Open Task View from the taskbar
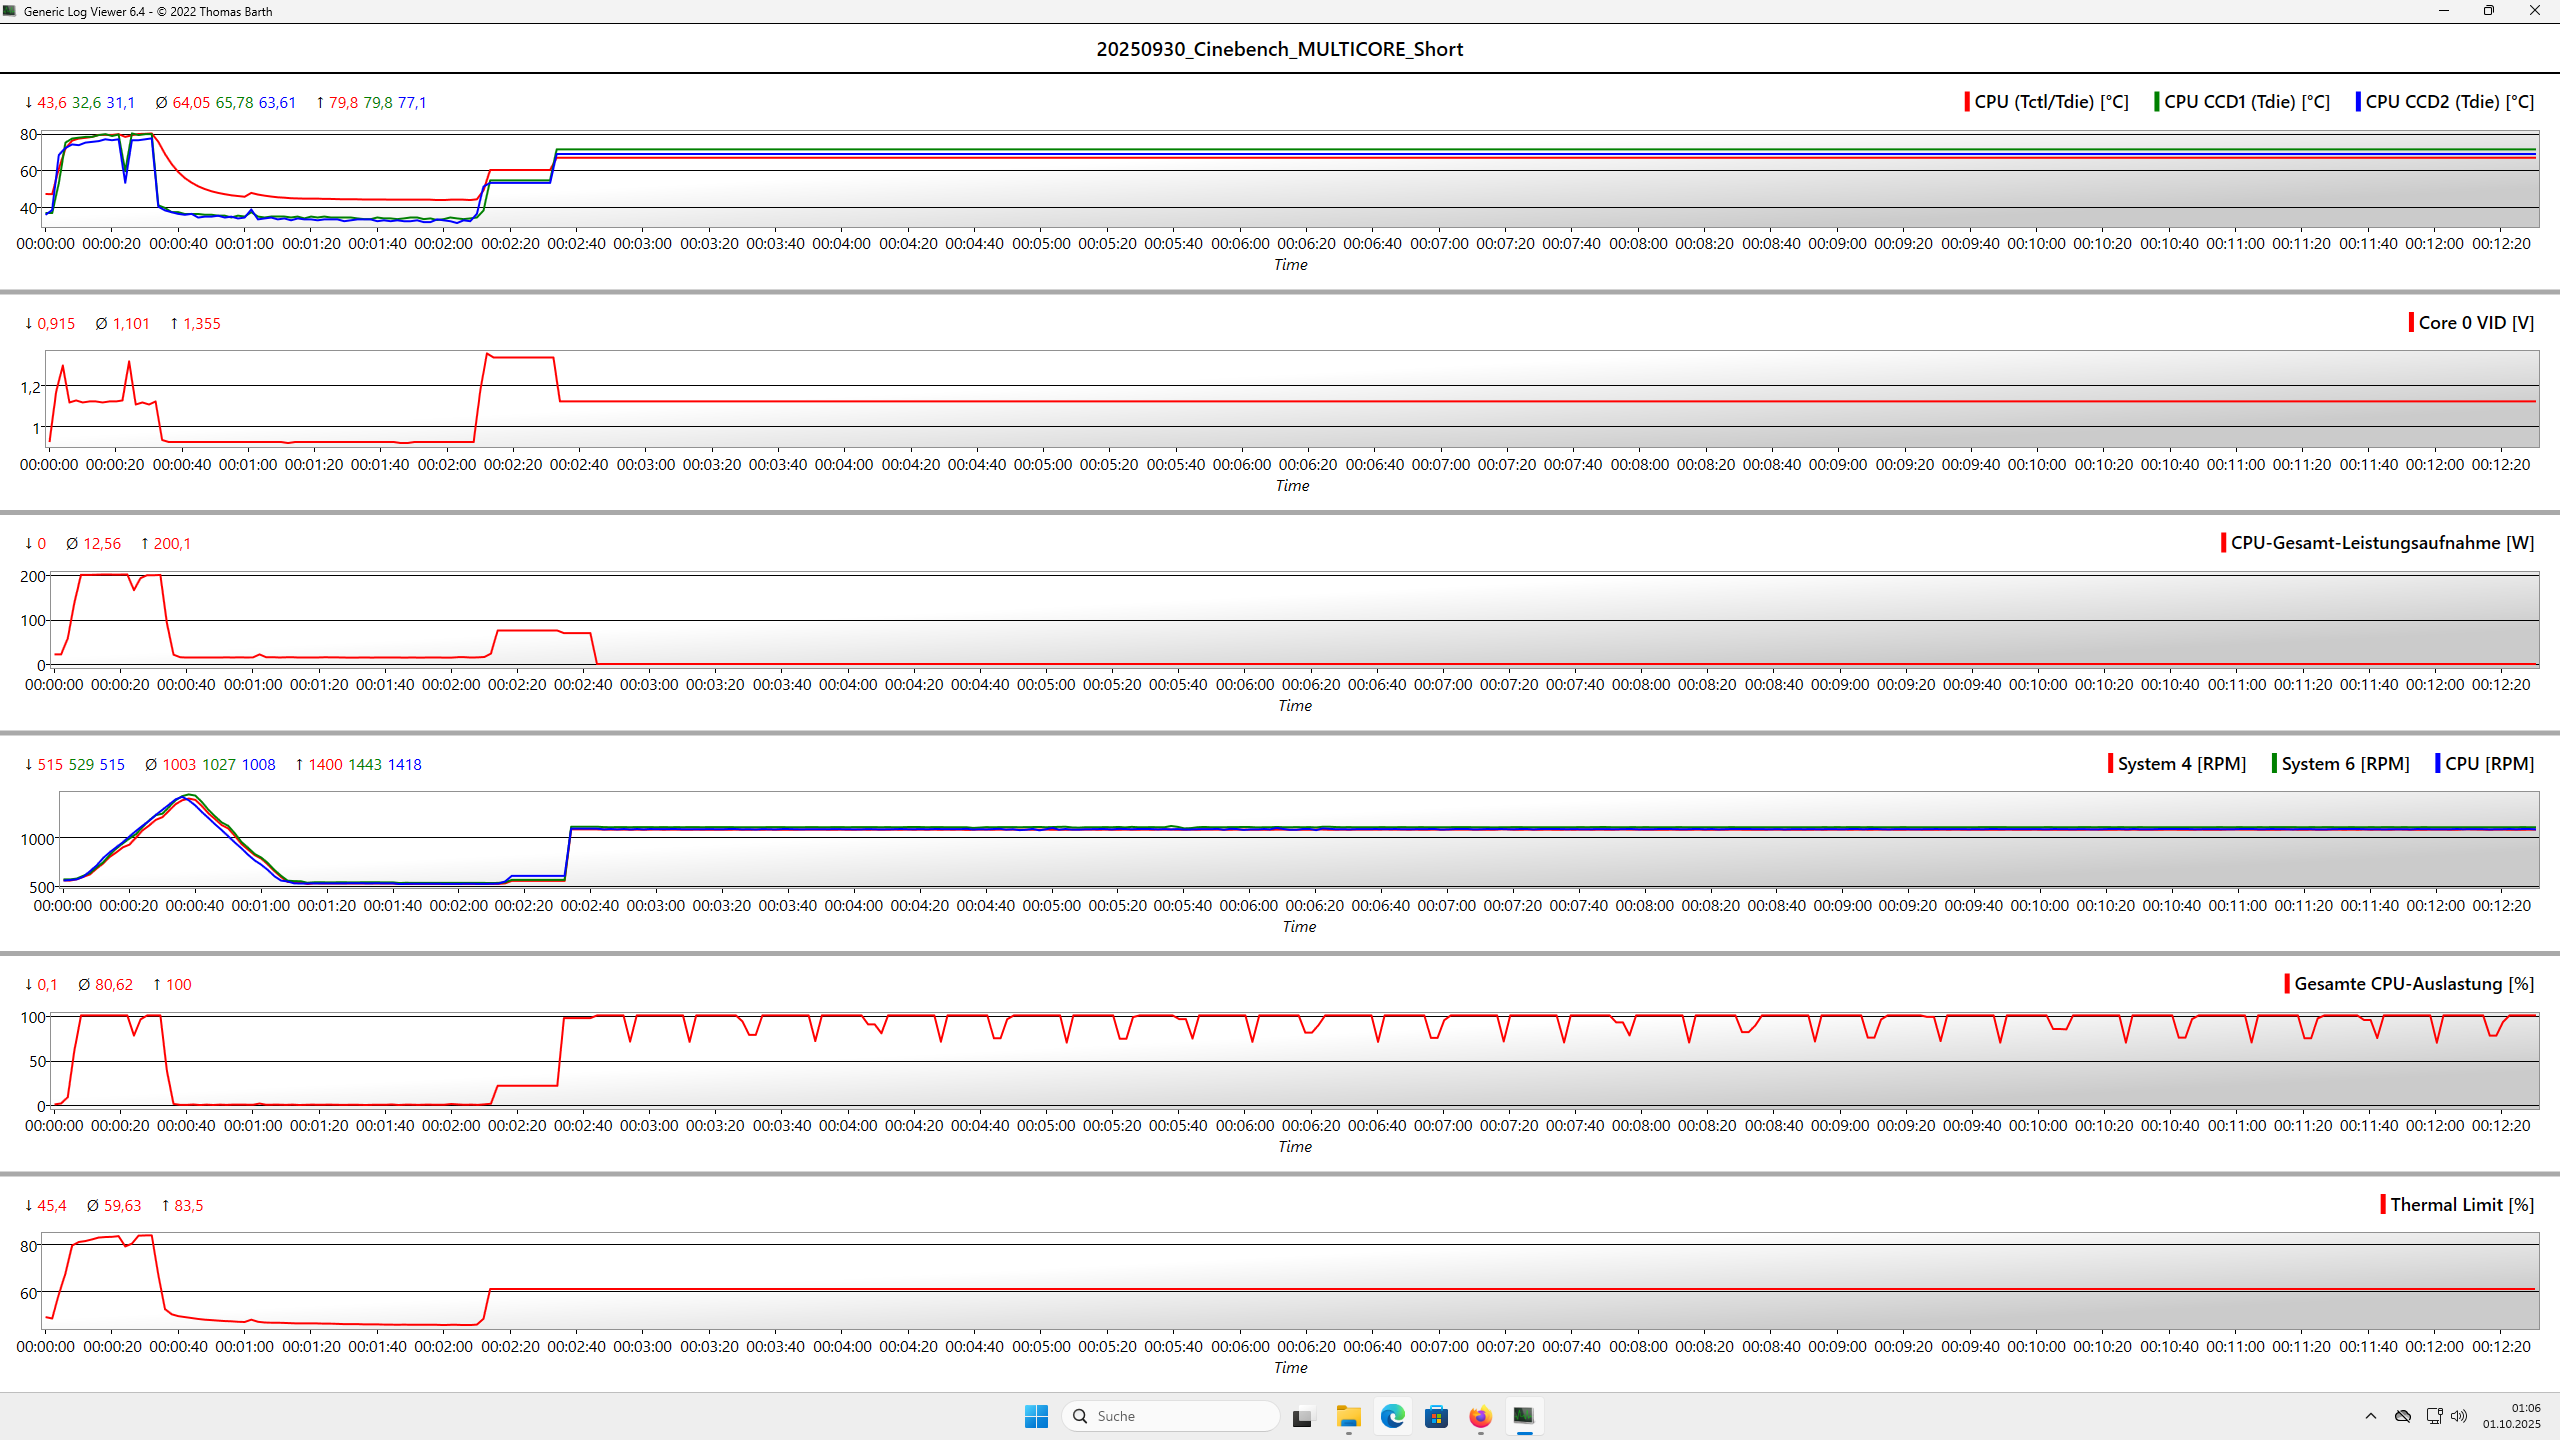 (x=1301, y=1416)
